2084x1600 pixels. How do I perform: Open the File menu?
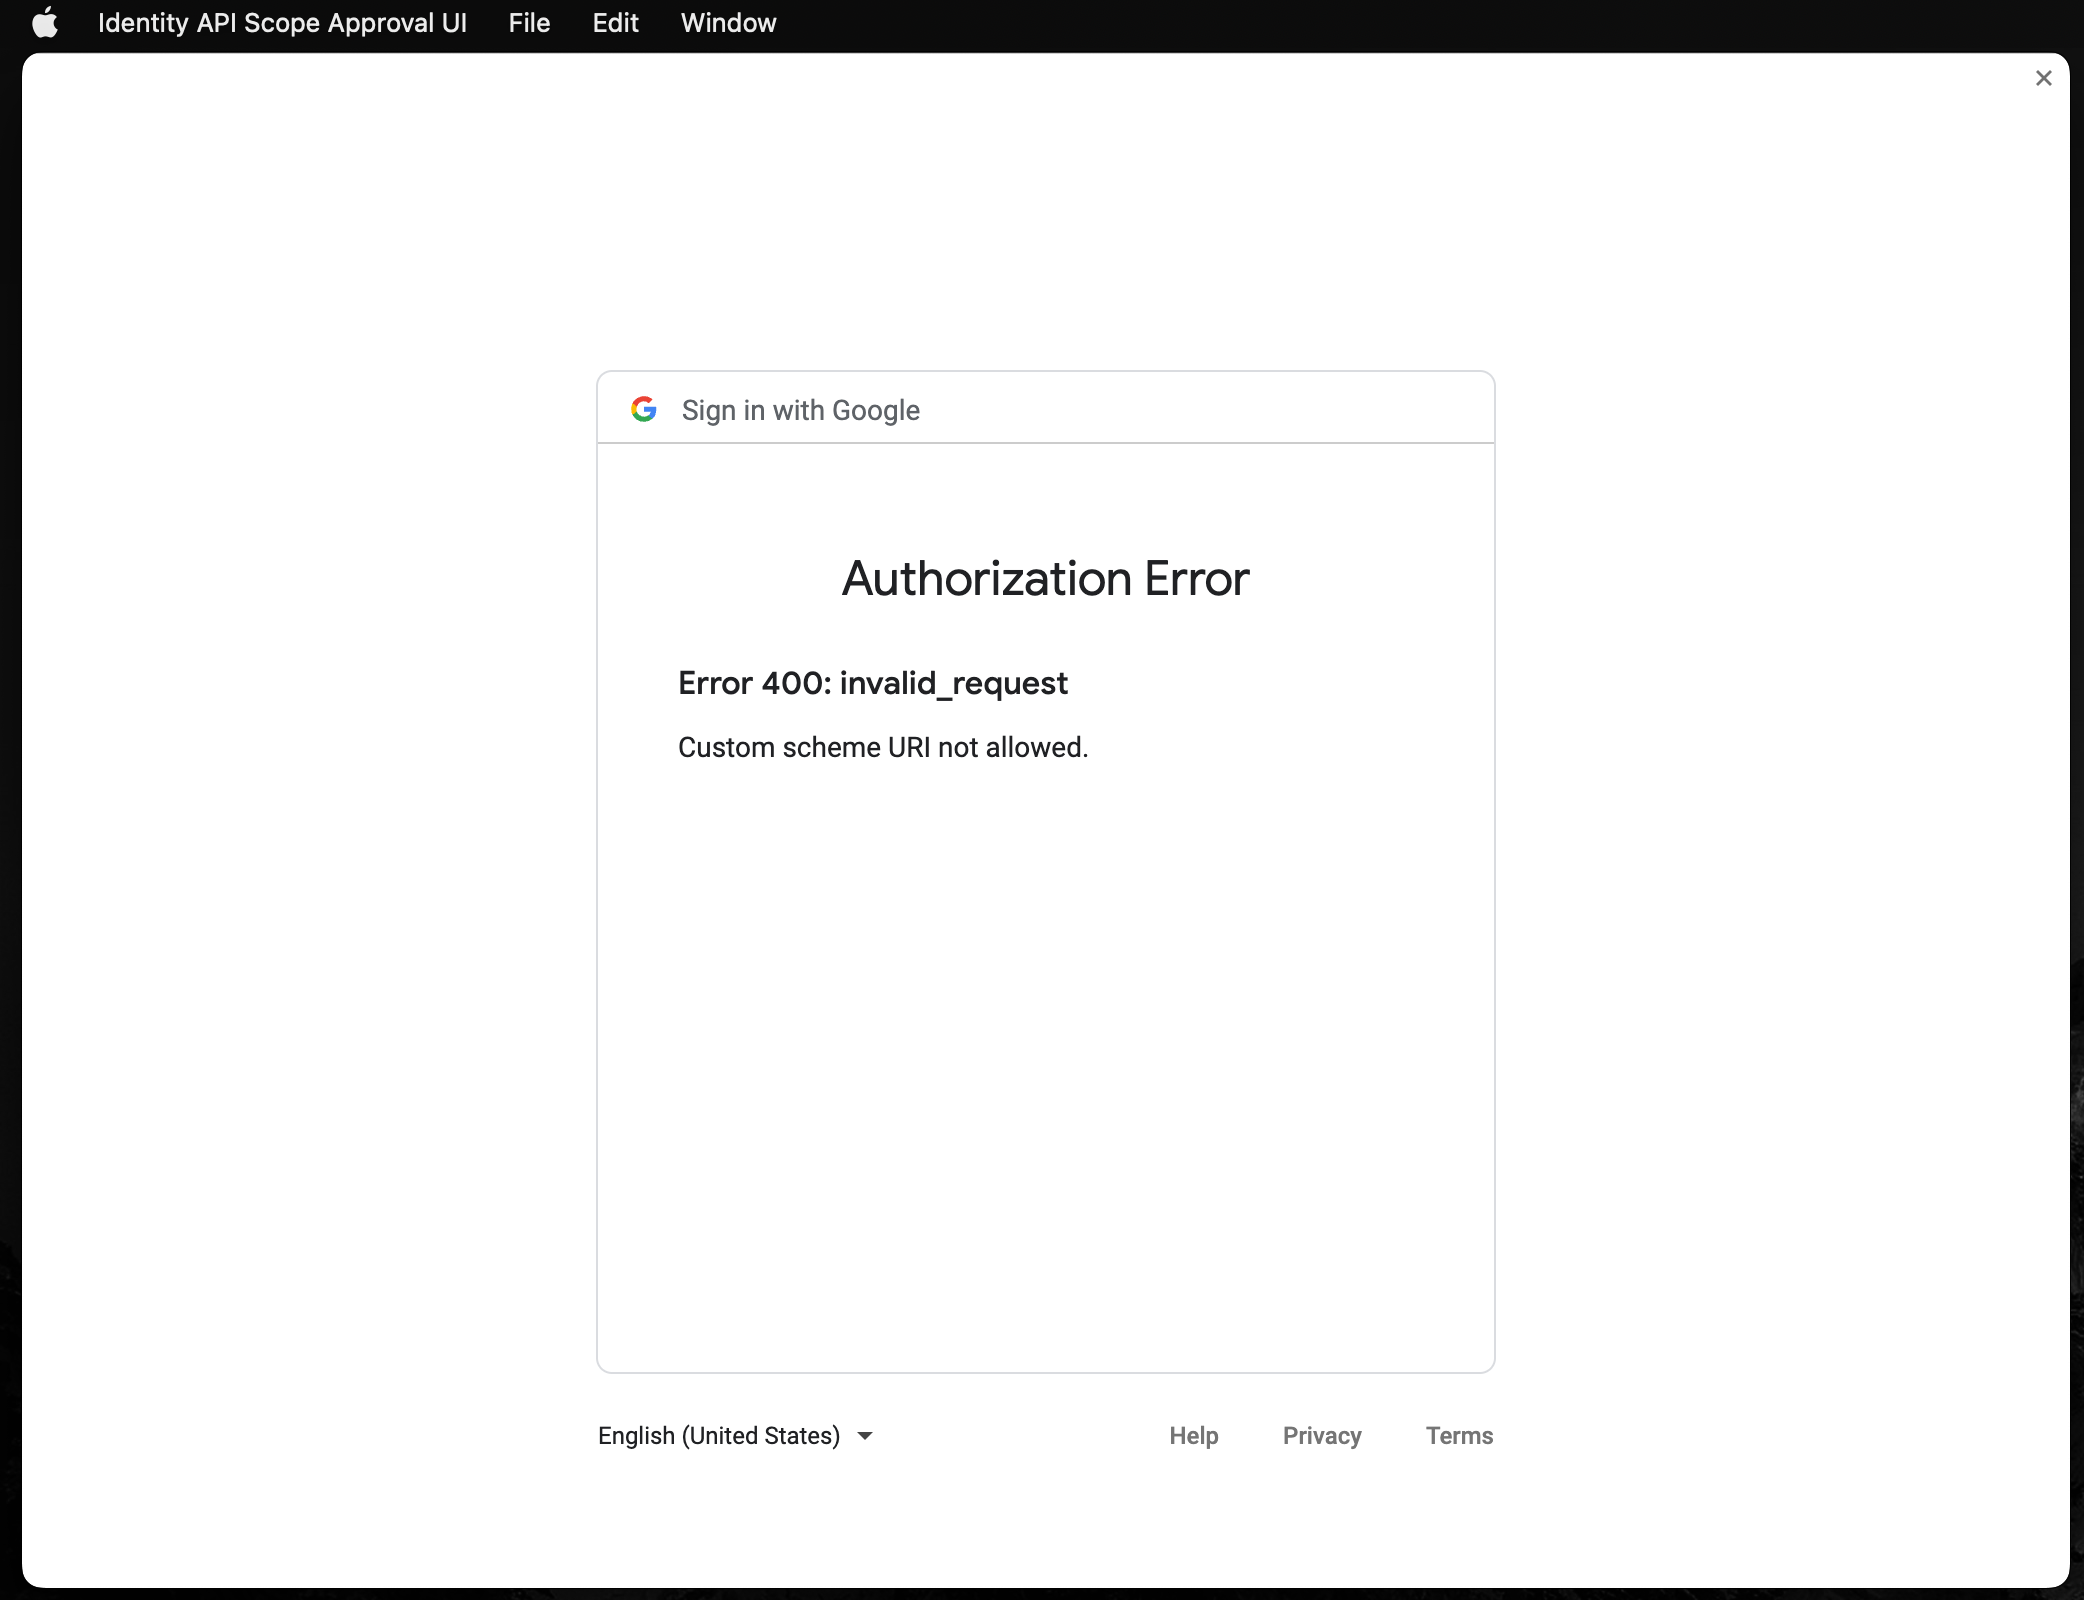528,22
